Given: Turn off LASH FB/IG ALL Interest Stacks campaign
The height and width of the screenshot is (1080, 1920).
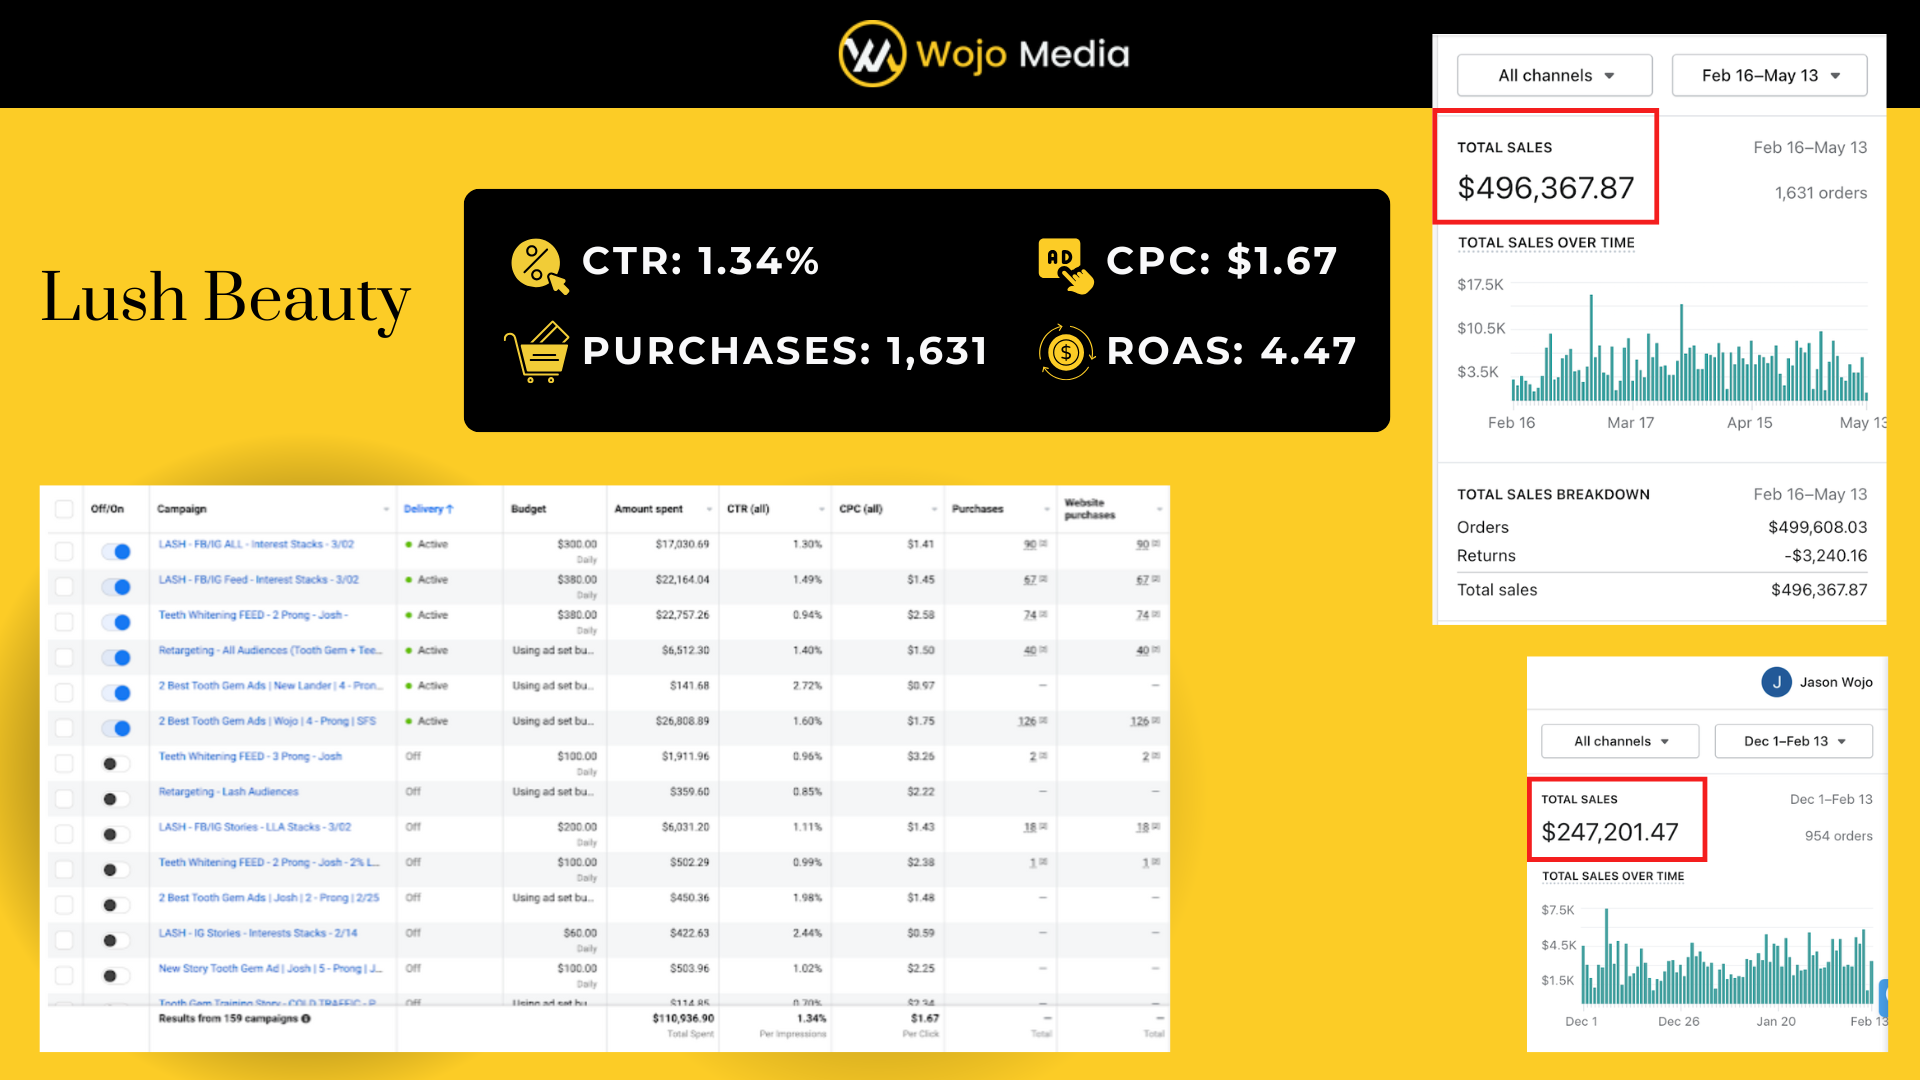Looking at the screenshot, I should click(117, 551).
